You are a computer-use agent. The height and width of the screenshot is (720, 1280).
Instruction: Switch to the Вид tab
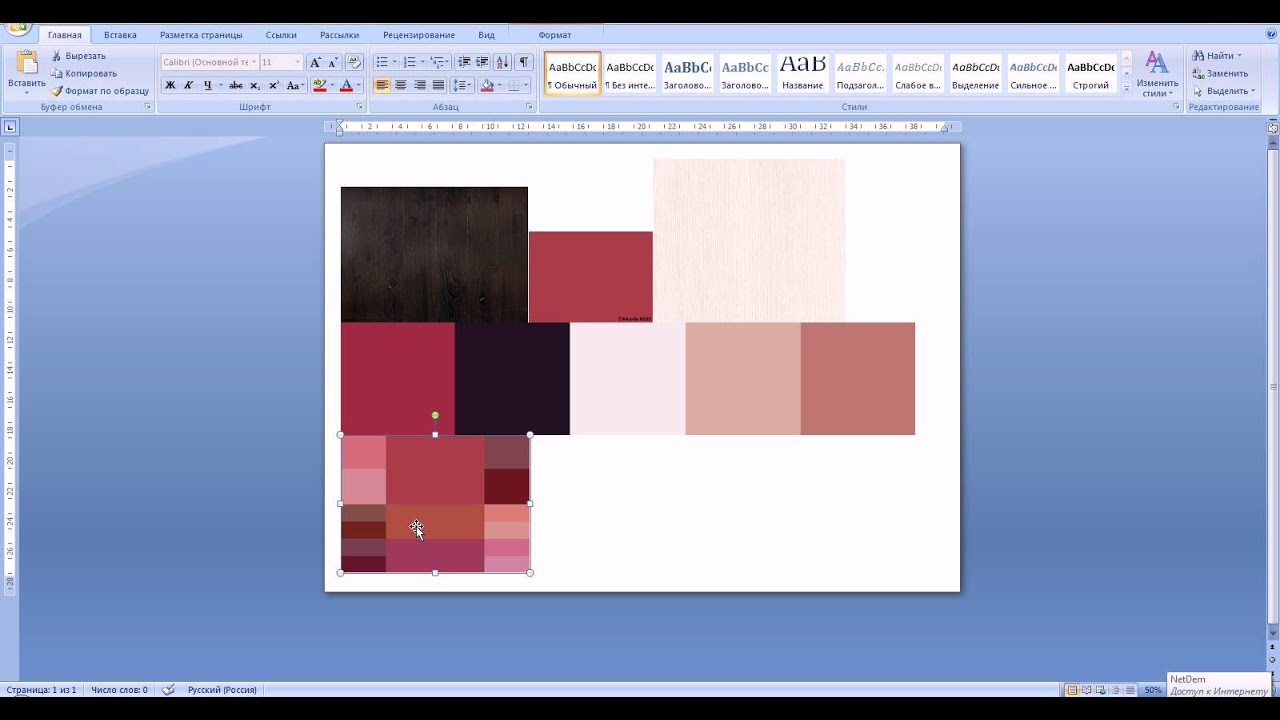click(486, 35)
